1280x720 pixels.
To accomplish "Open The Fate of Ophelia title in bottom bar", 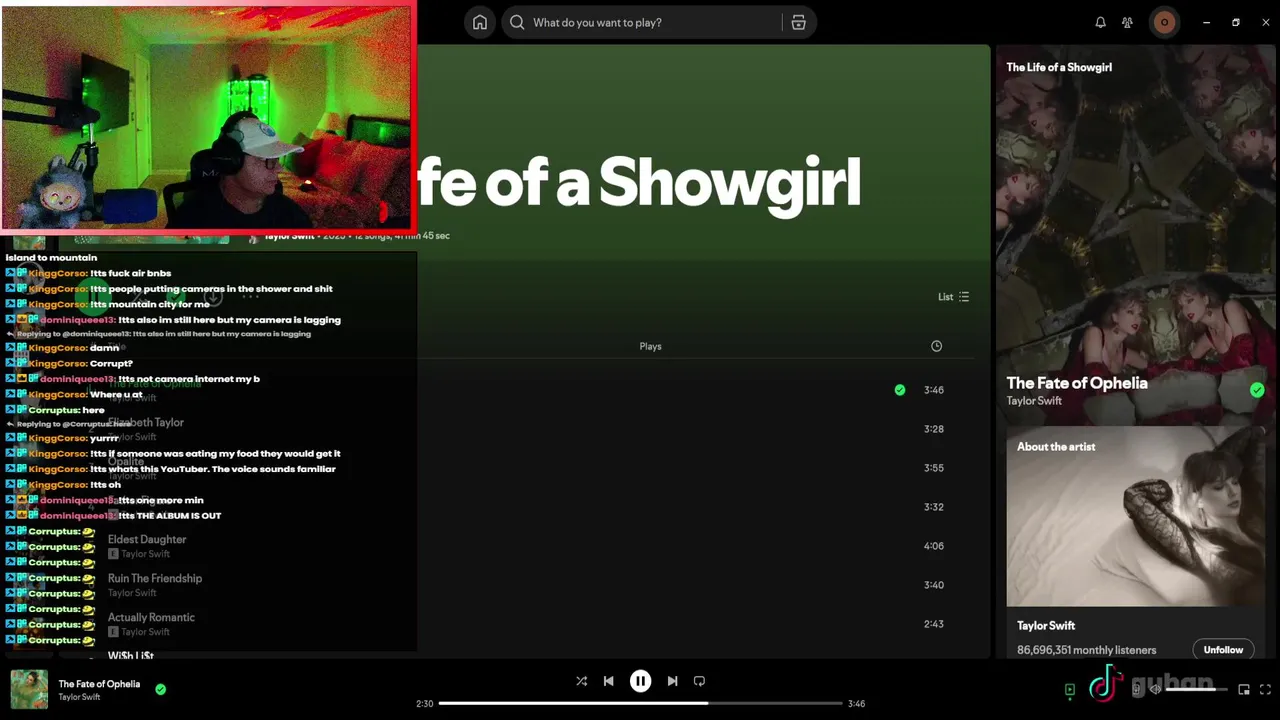I will [99, 684].
